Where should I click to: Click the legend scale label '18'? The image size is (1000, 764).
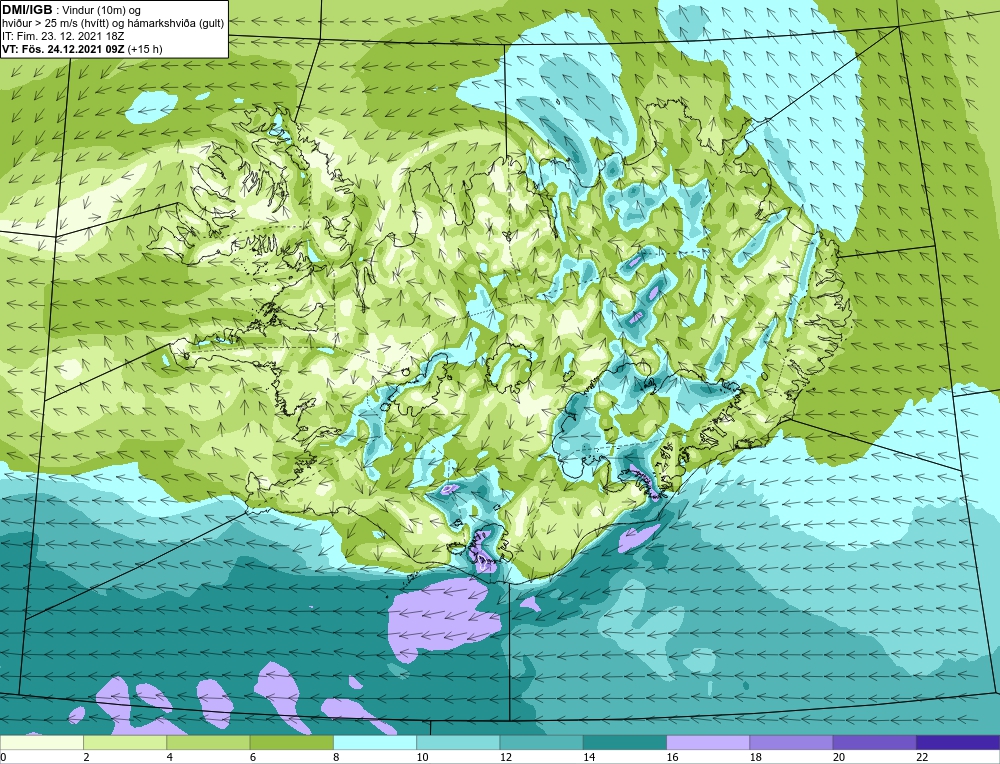point(755,757)
